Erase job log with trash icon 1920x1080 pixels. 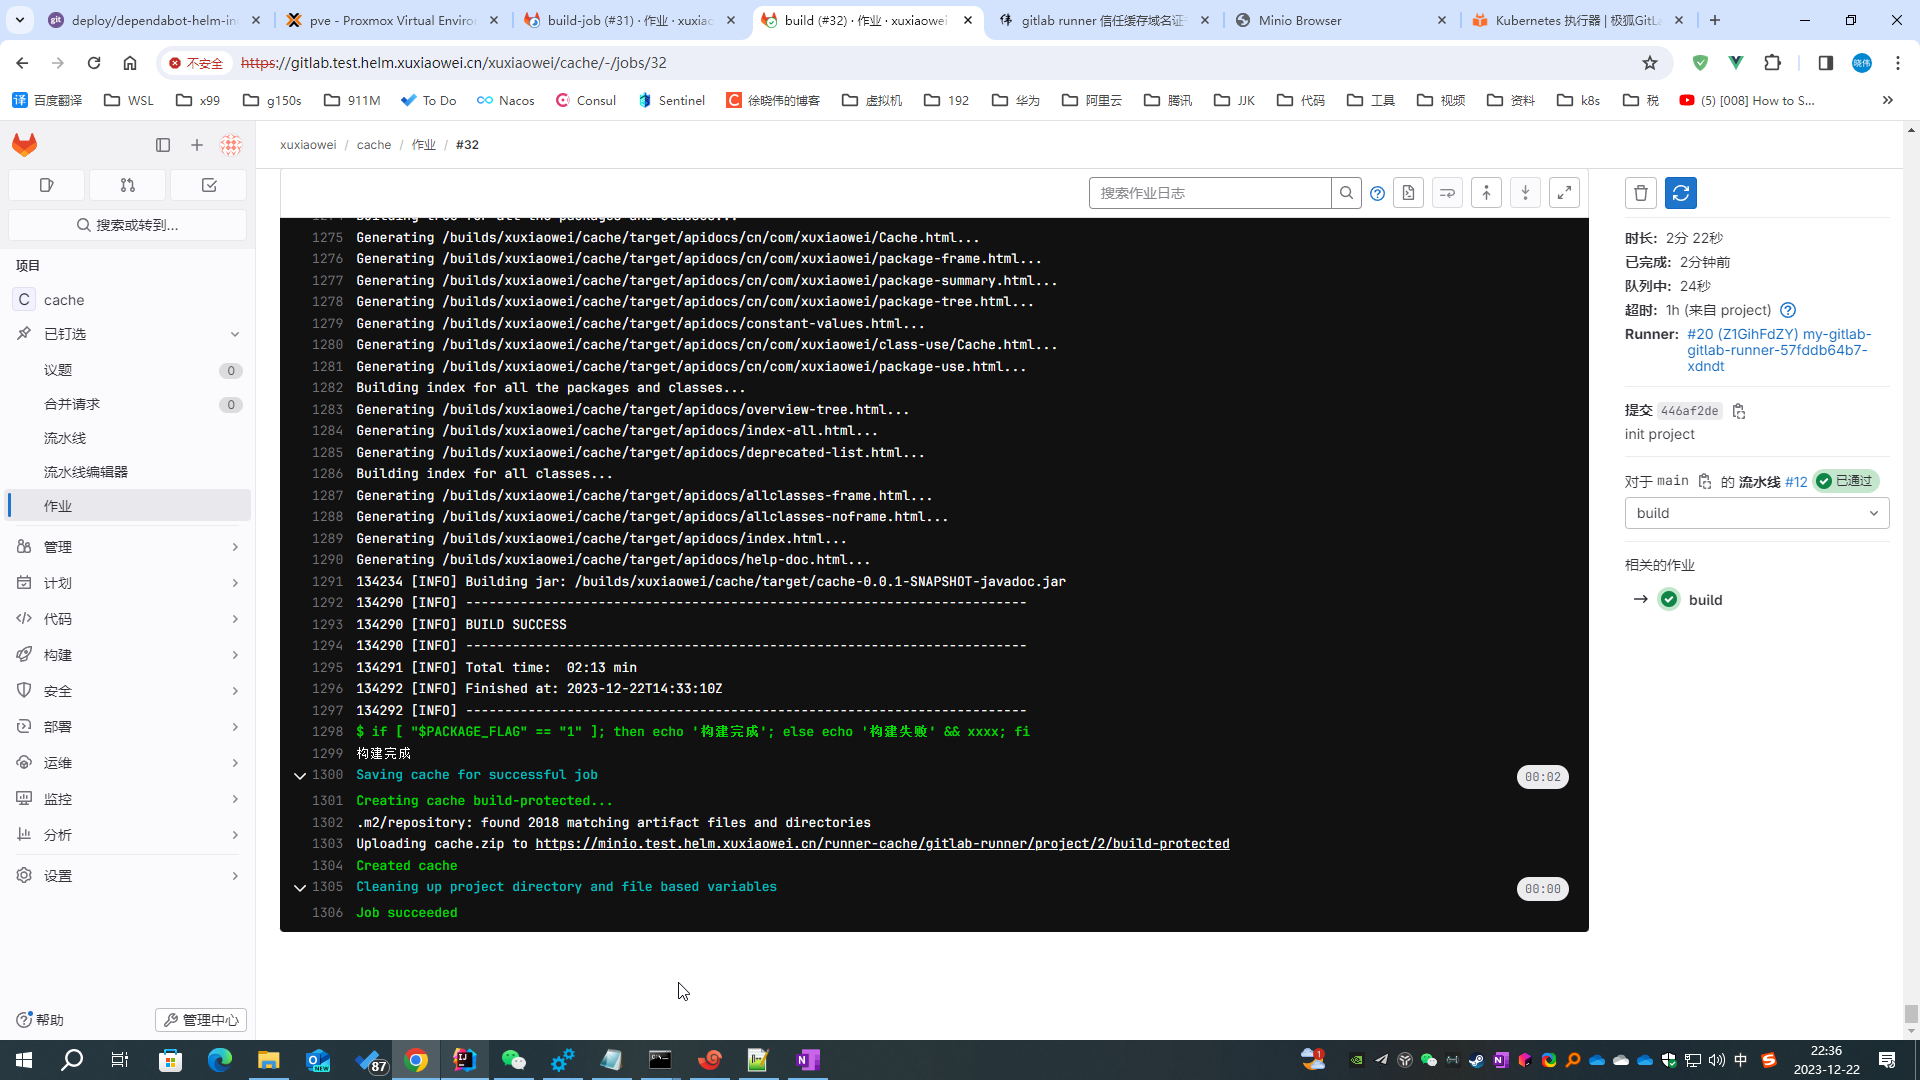click(x=1641, y=193)
